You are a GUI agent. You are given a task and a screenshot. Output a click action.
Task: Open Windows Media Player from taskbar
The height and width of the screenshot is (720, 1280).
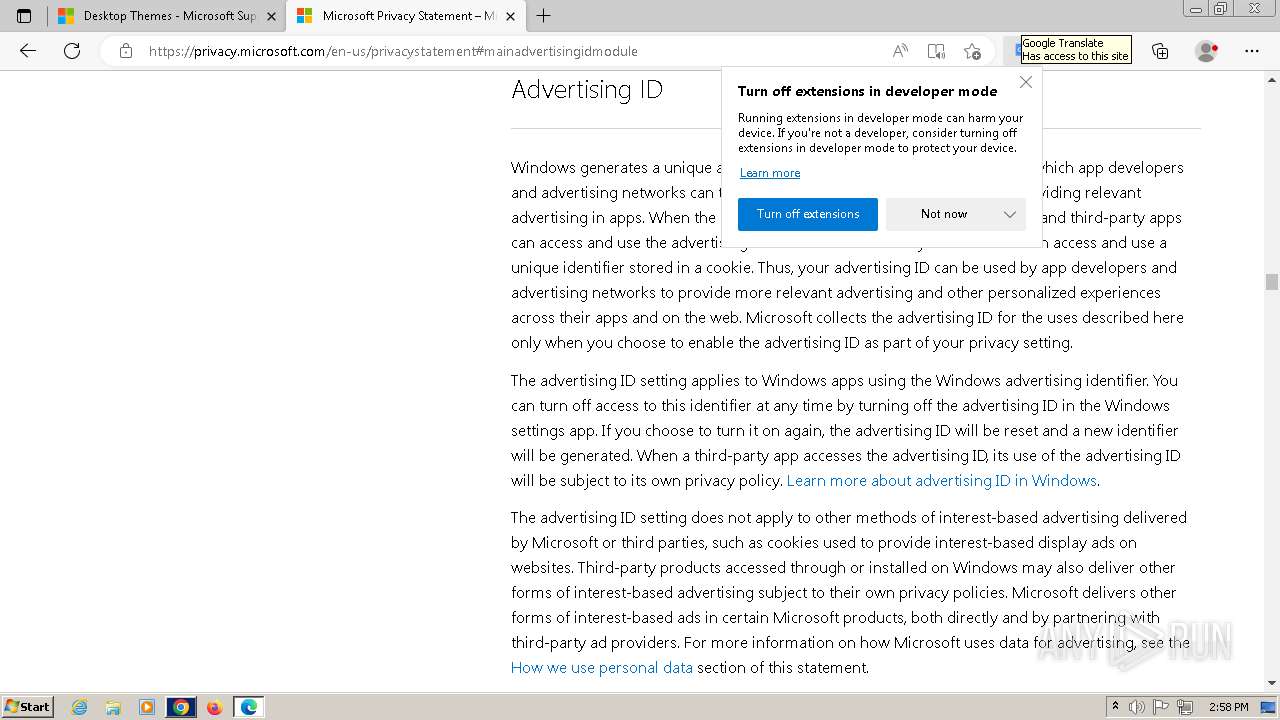[147, 707]
